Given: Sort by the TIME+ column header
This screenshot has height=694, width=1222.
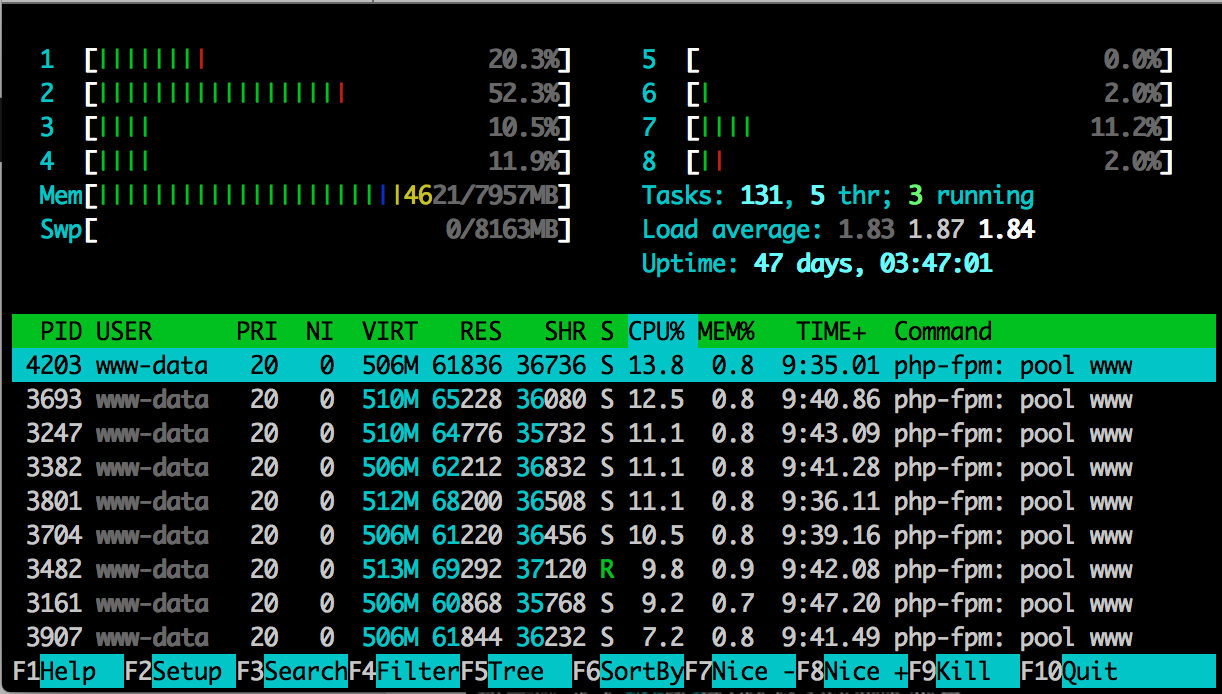Looking at the screenshot, I should tap(831, 331).
